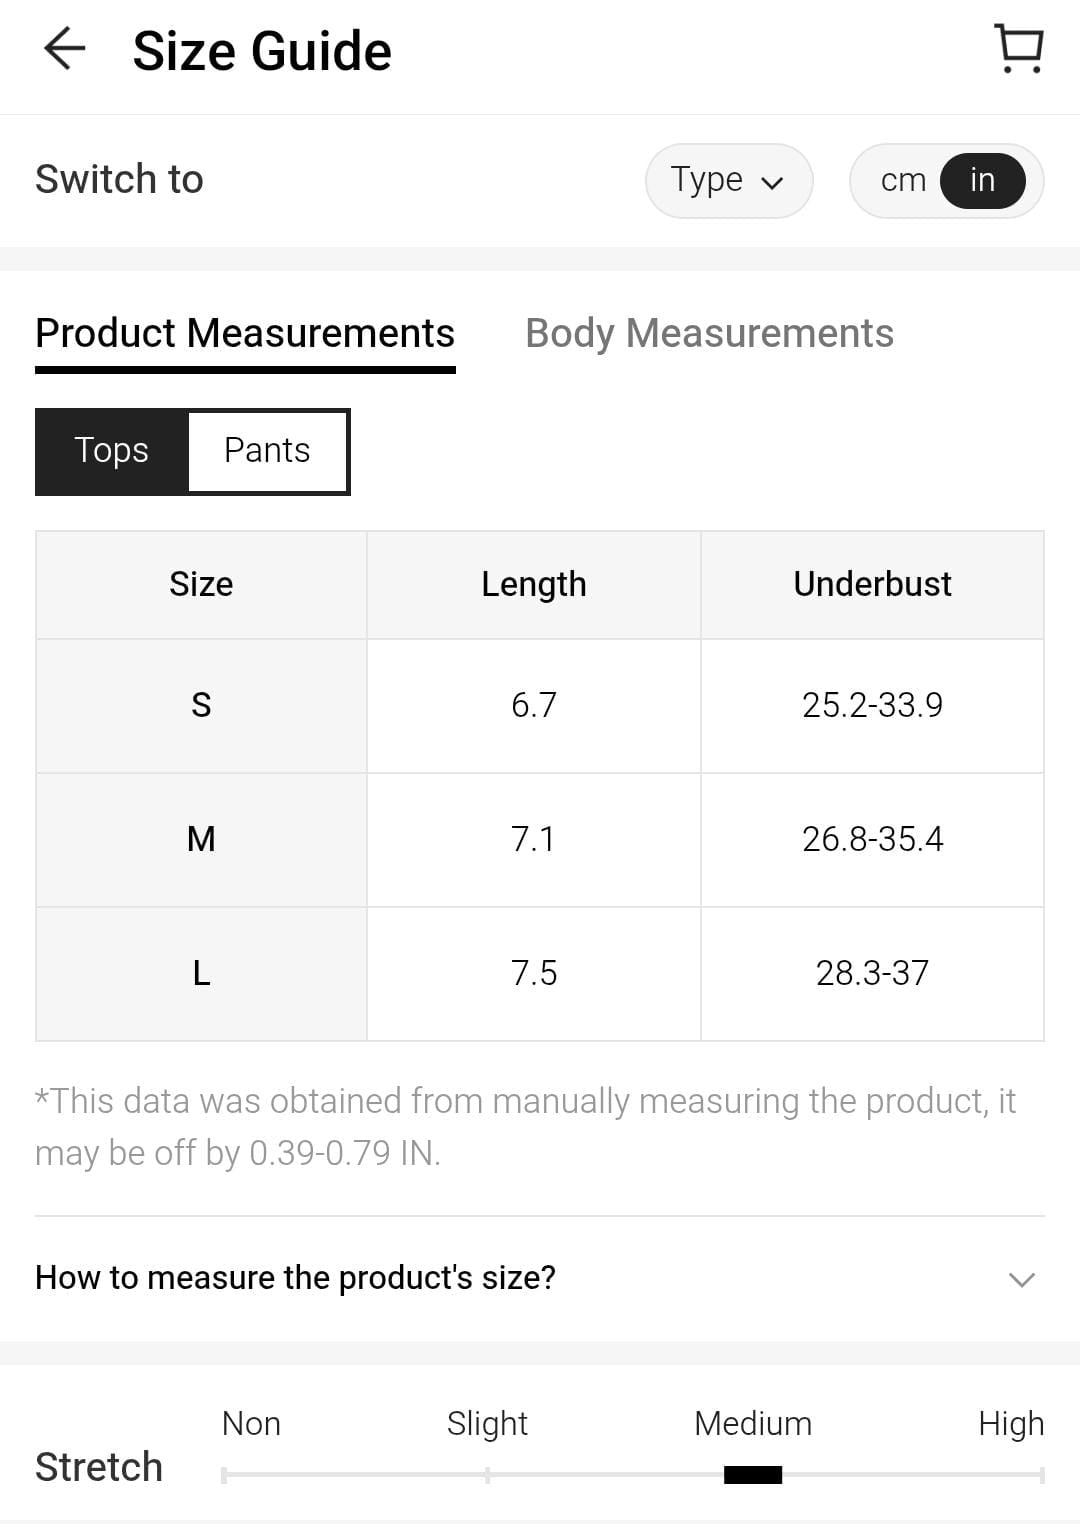The height and width of the screenshot is (1524, 1080).
Task: Open the Type dropdown
Action: pyautogui.click(x=728, y=181)
